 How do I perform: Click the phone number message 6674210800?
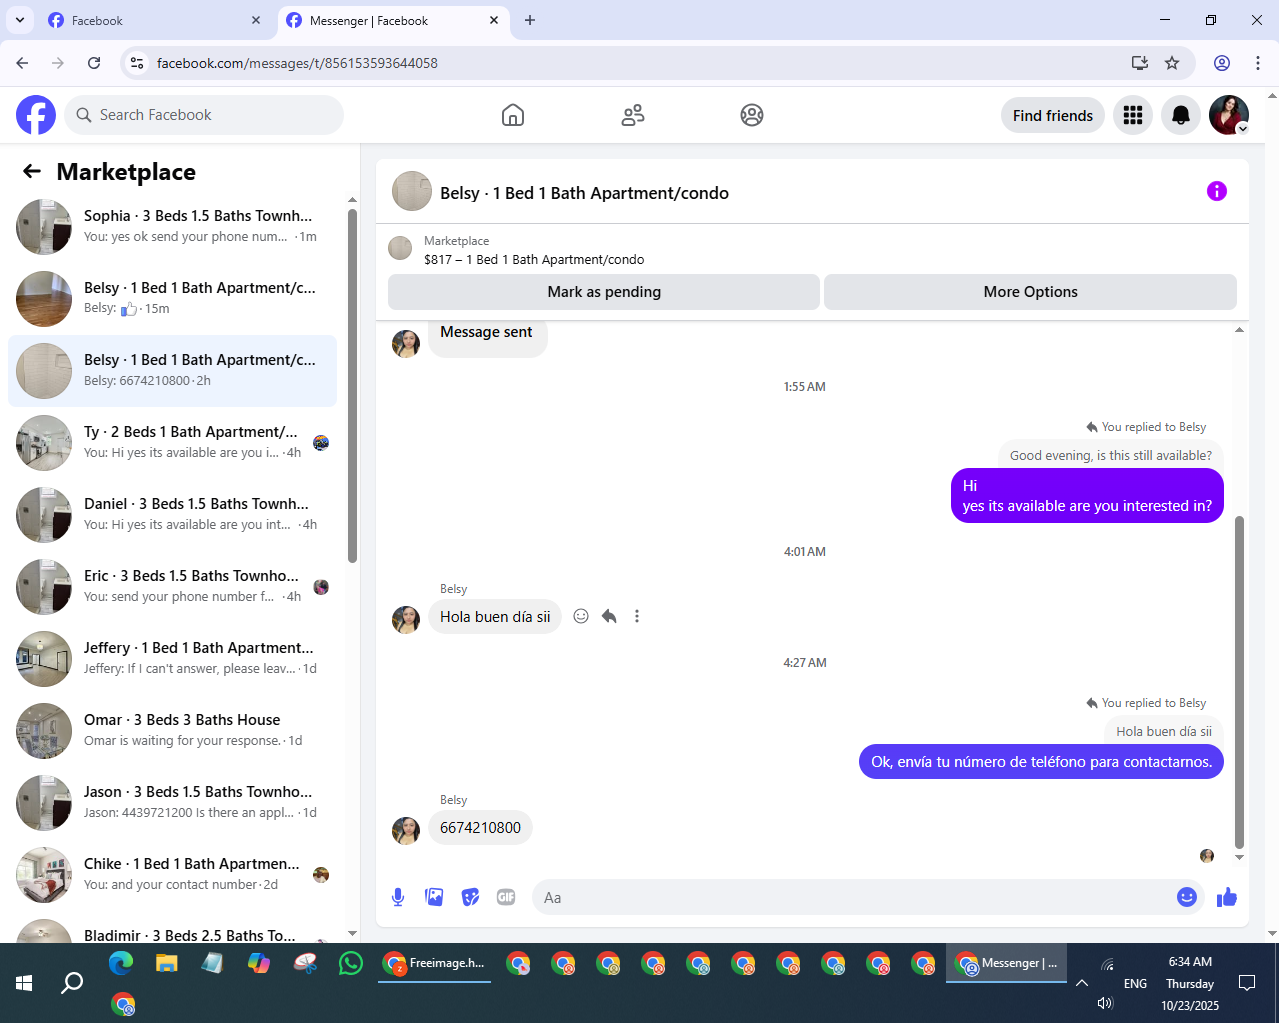coord(480,828)
